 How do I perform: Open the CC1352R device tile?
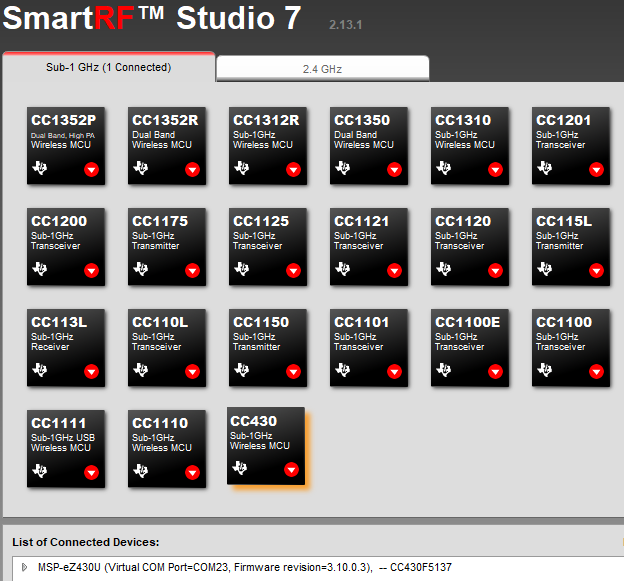click(x=167, y=146)
